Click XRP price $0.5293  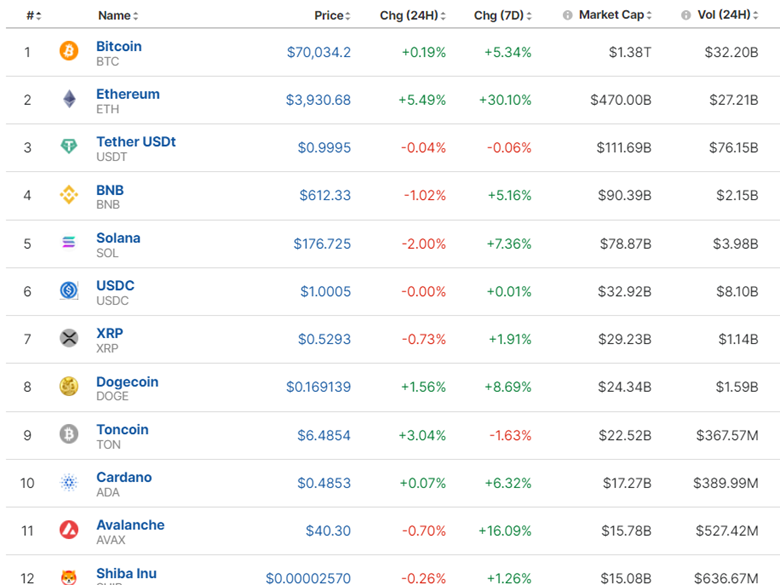(324, 339)
